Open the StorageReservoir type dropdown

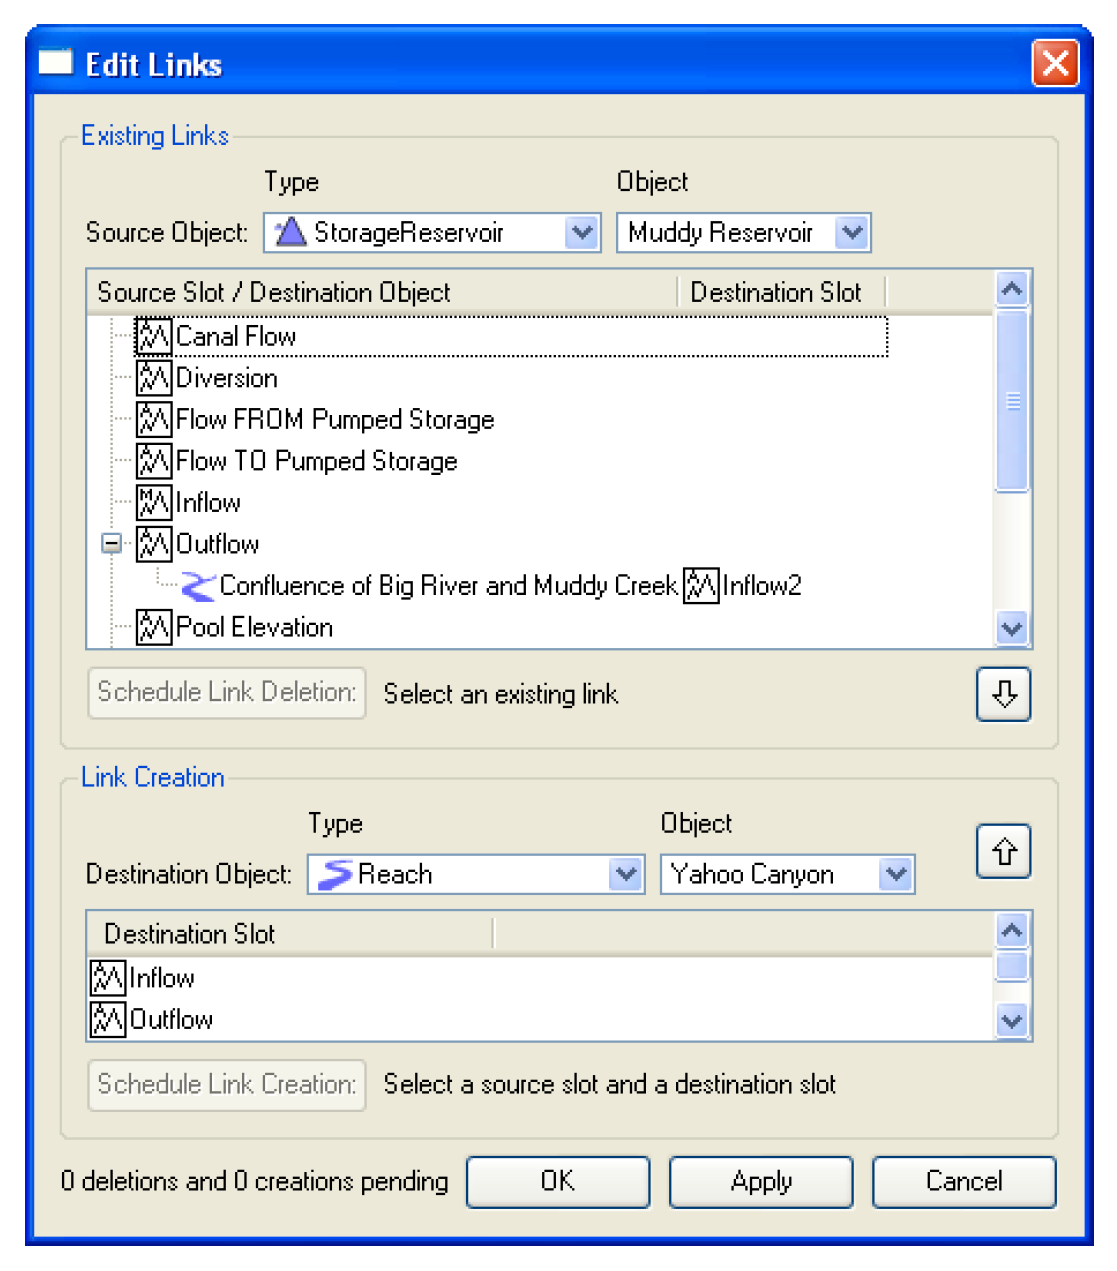(x=581, y=233)
